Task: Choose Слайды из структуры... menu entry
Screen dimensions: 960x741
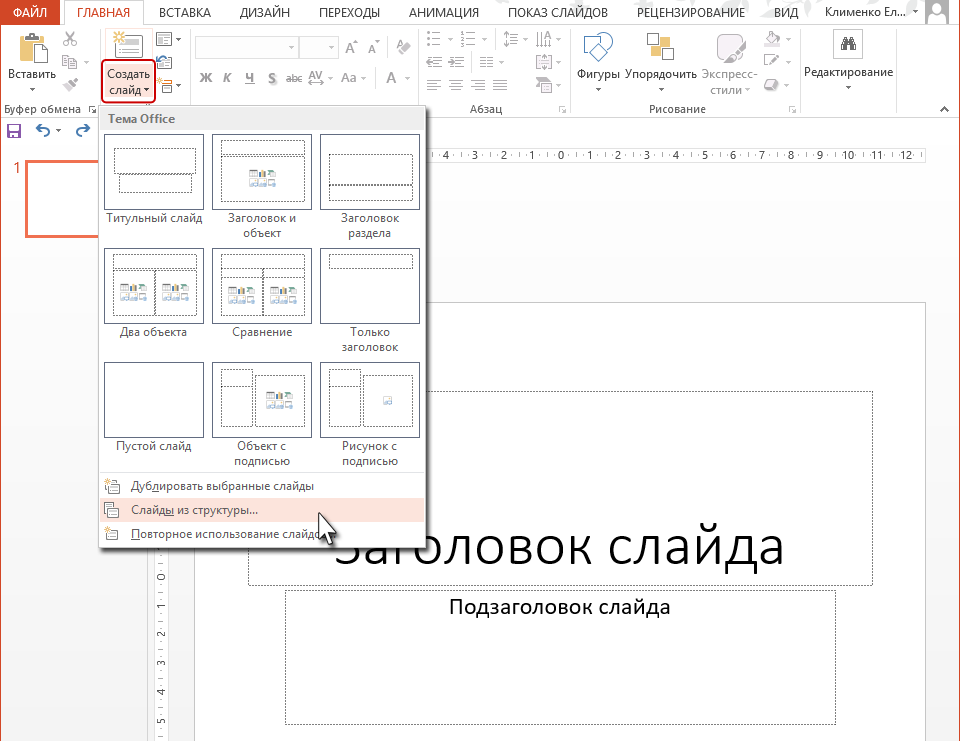Action: point(261,510)
